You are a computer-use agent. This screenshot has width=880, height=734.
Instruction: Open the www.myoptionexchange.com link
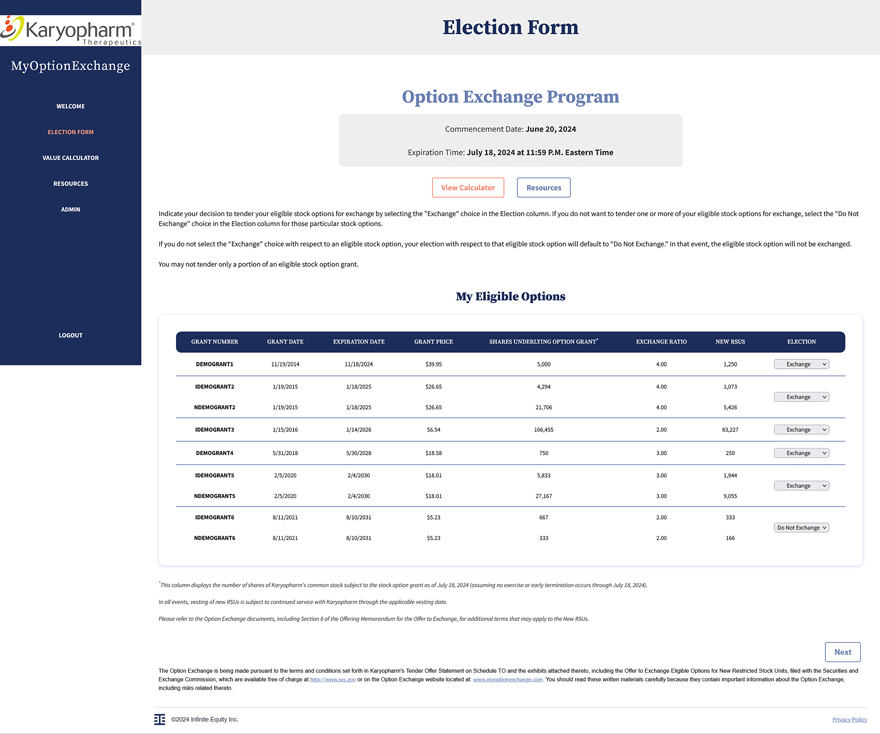[507, 679]
